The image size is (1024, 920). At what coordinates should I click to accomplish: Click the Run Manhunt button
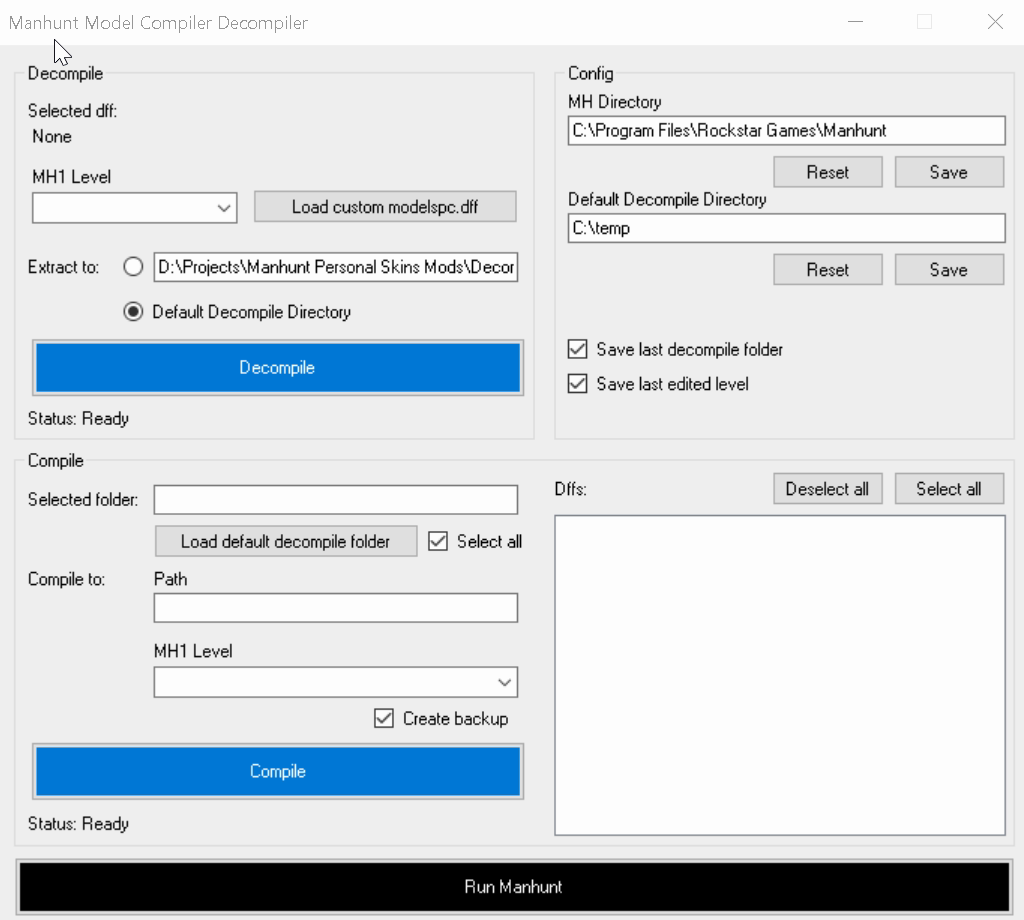[513, 887]
